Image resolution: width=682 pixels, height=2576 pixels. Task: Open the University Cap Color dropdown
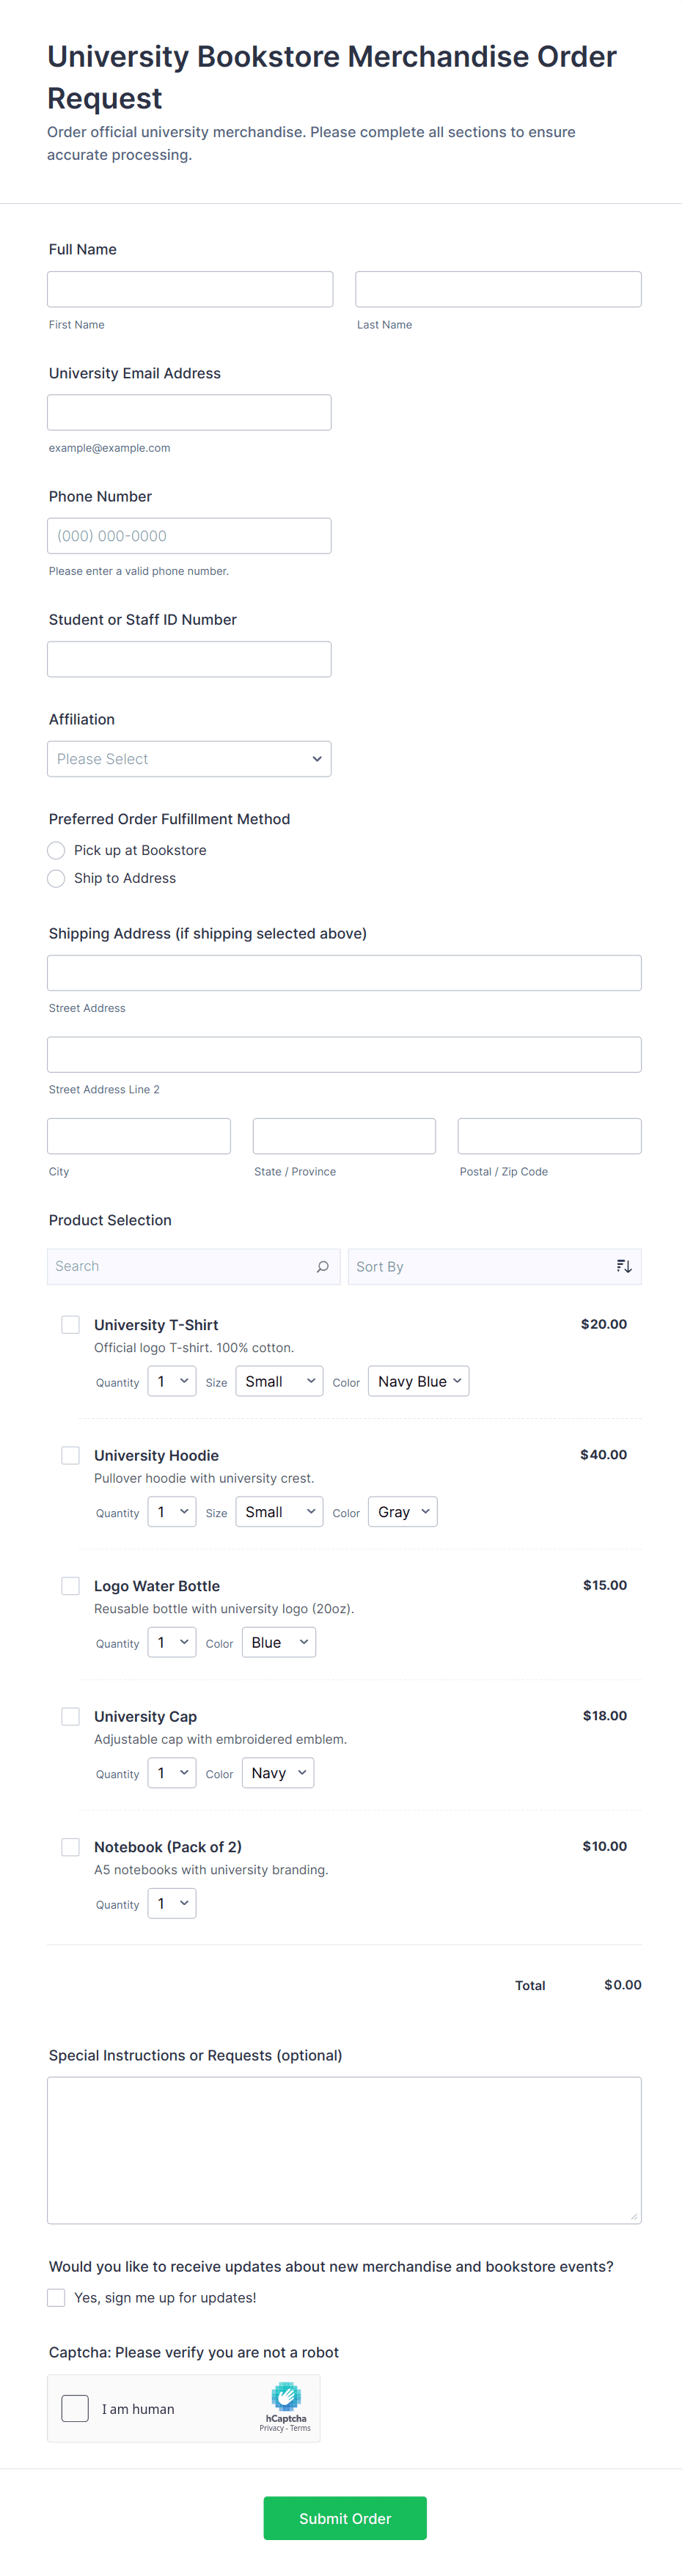point(278,1773)
